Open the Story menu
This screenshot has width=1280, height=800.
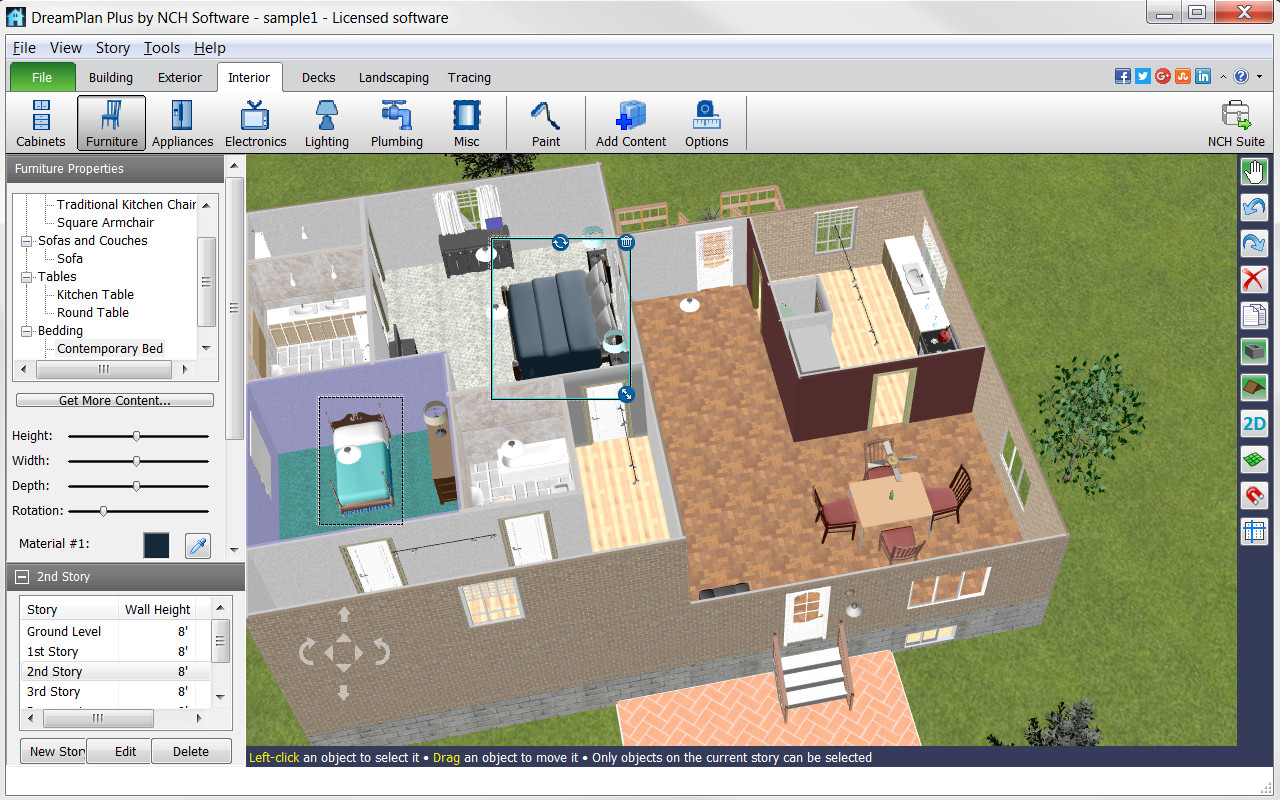pyautogui.click(x=112, y=47)
